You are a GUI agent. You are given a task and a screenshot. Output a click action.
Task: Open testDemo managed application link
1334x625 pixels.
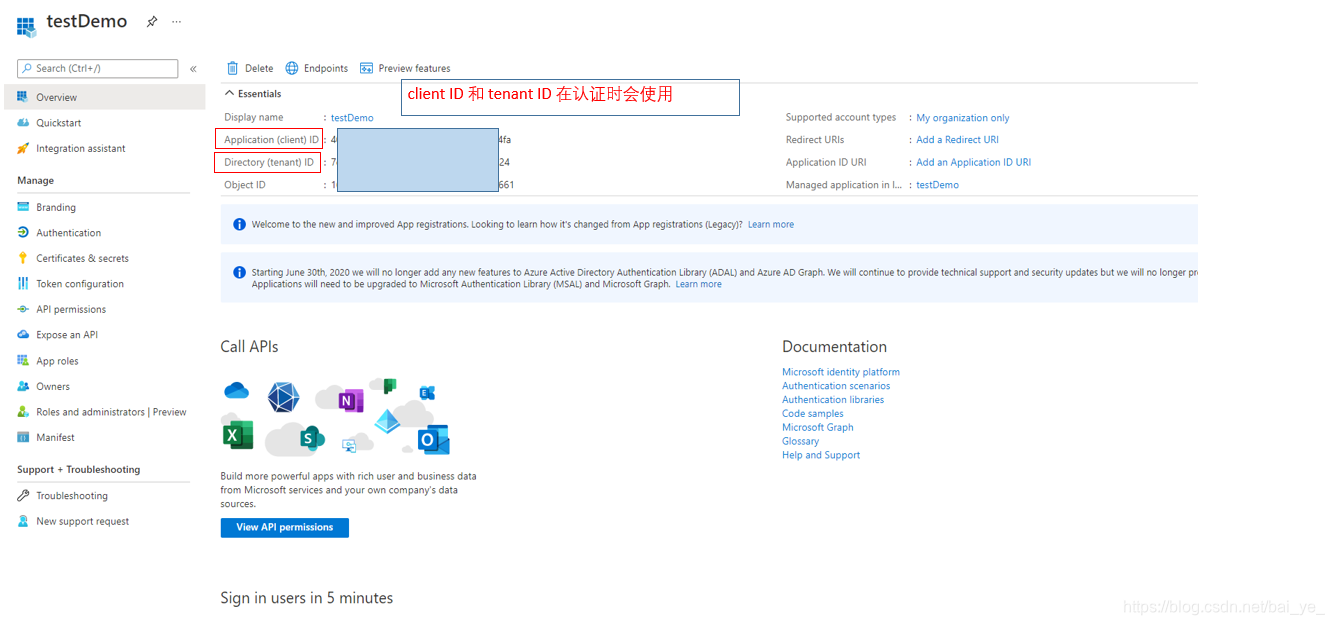coord(937,185)
